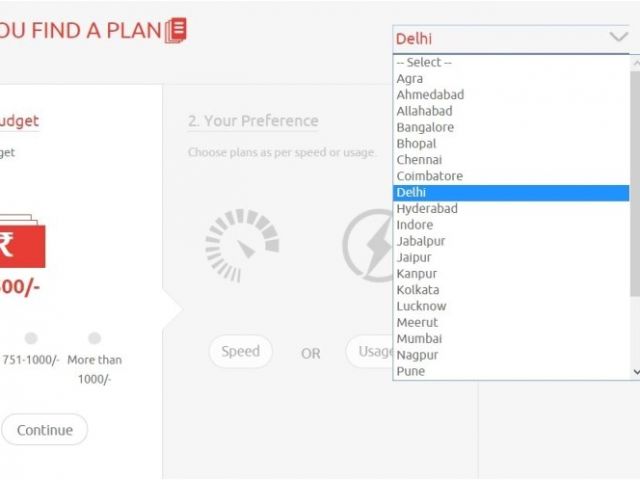The height and width of the screenshot is (480, 640).
Task: Pick Pune at the list bottom
Action: click(x=410, y=371)
